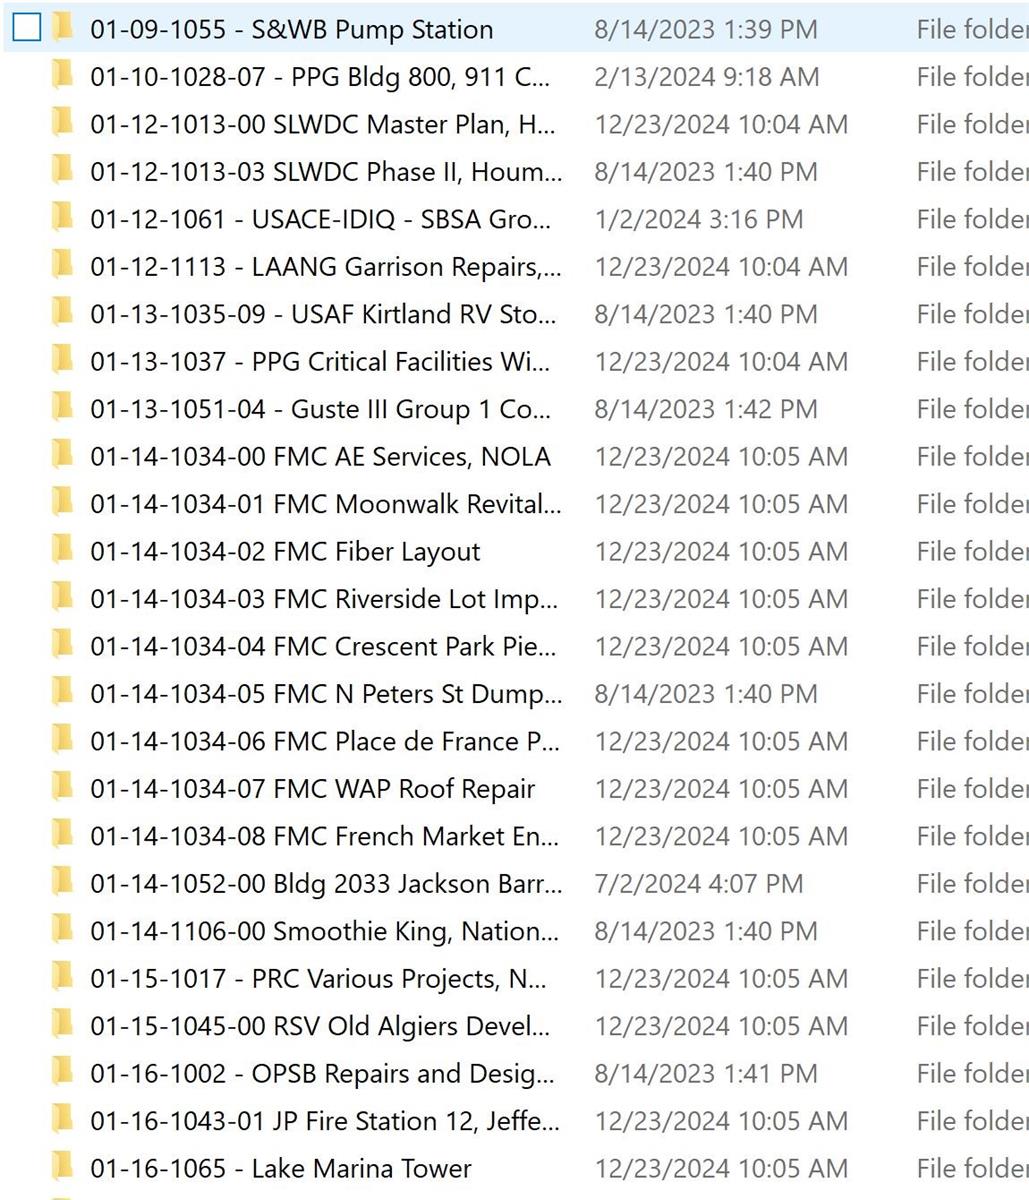Click date 8/14/2023 1:39 PM

pyautogui.click(x=706, y=30)
